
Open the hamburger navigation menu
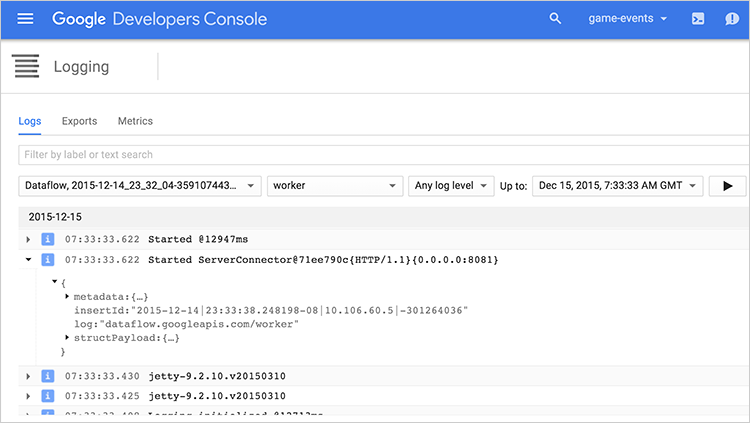[x=25, y=19]
